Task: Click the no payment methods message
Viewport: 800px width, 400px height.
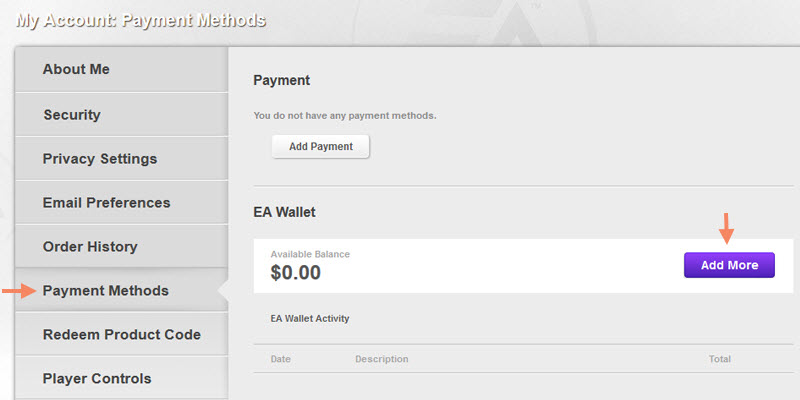Action: (x=345, y=116)
